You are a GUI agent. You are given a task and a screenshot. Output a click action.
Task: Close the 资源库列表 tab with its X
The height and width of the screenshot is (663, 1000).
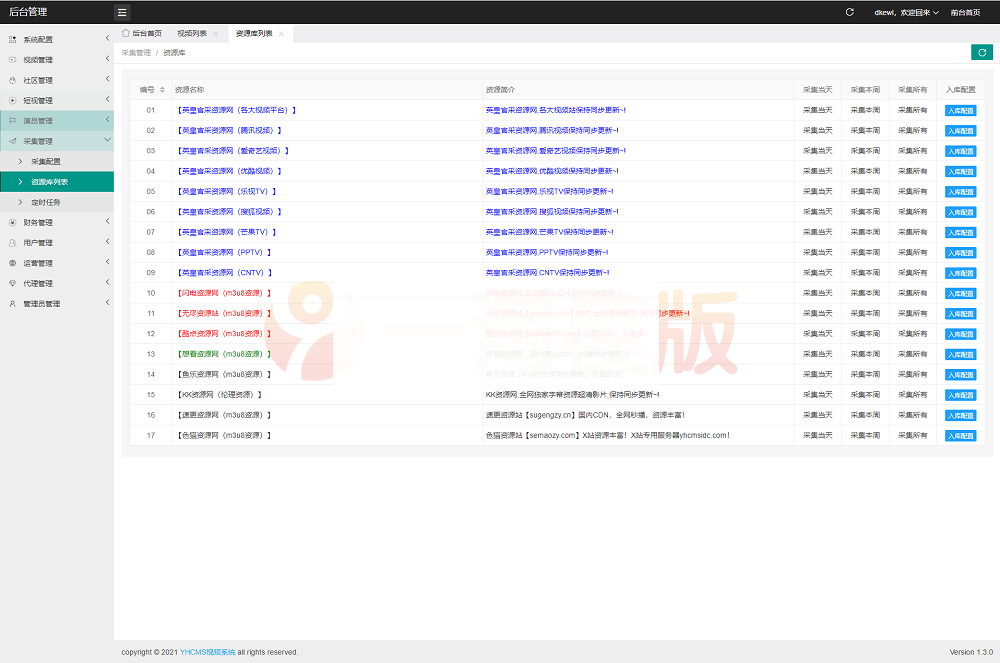pyautogui.click(x=282, y=34)
